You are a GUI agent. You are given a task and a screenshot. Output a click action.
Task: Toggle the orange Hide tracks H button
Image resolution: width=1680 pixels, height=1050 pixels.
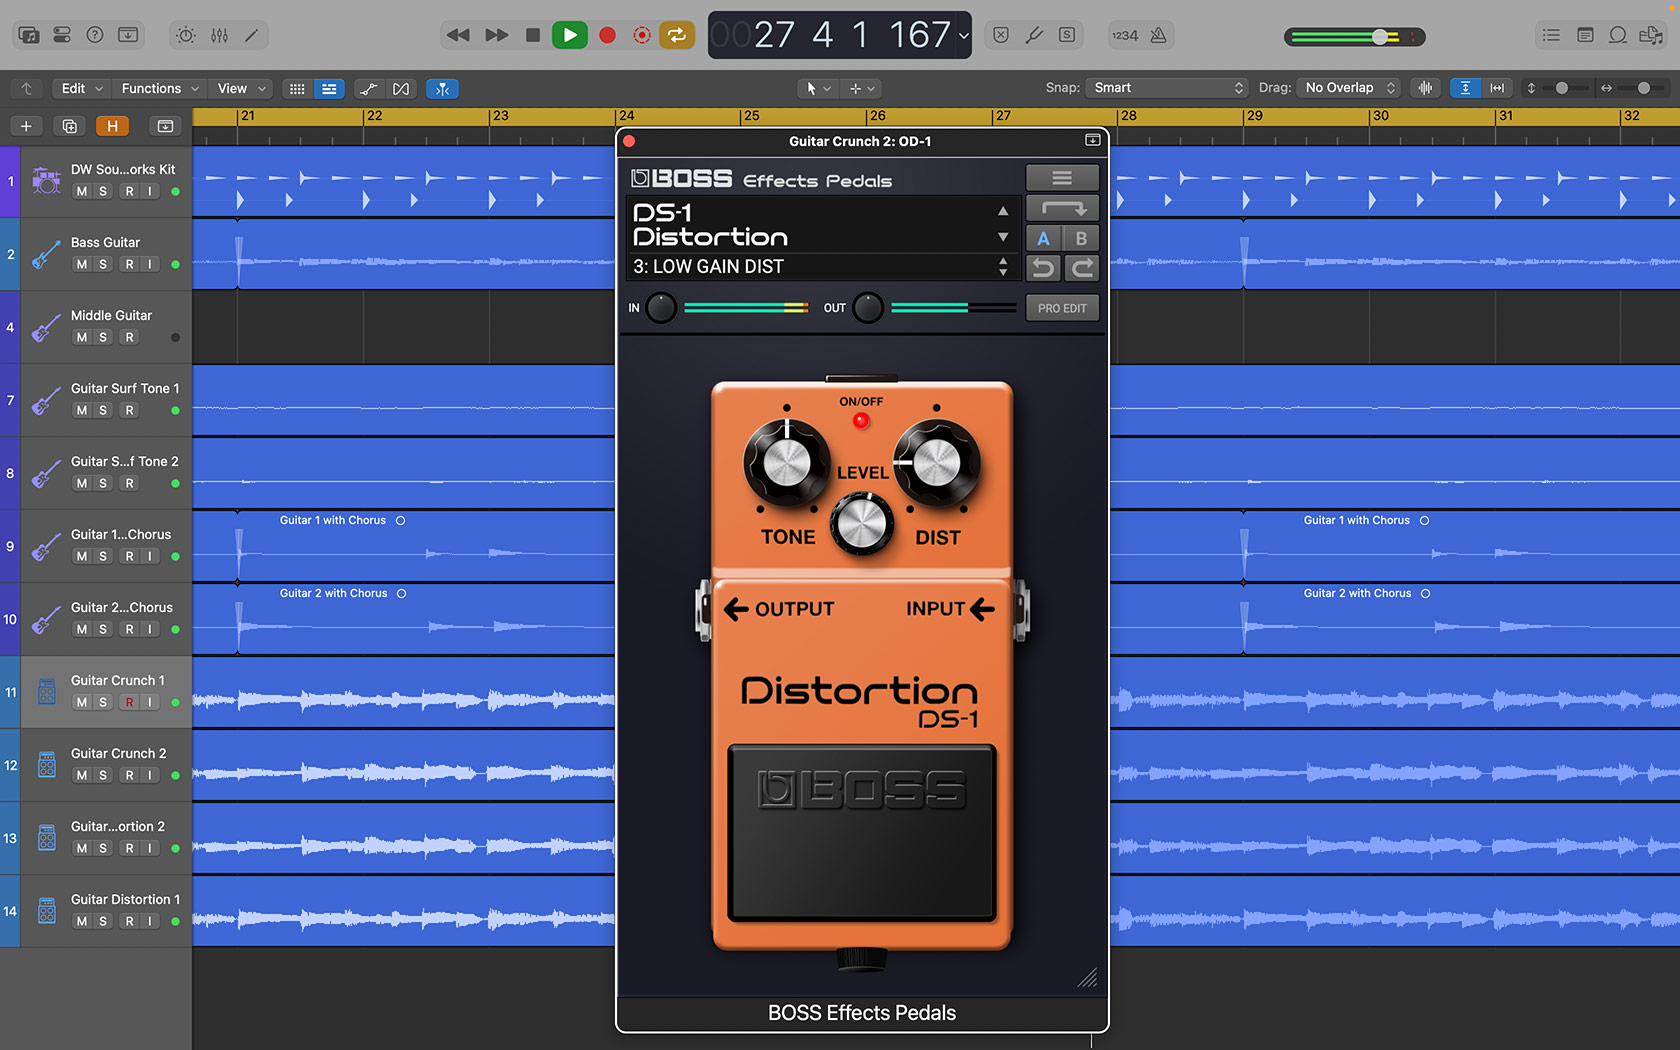click(112, 126)
